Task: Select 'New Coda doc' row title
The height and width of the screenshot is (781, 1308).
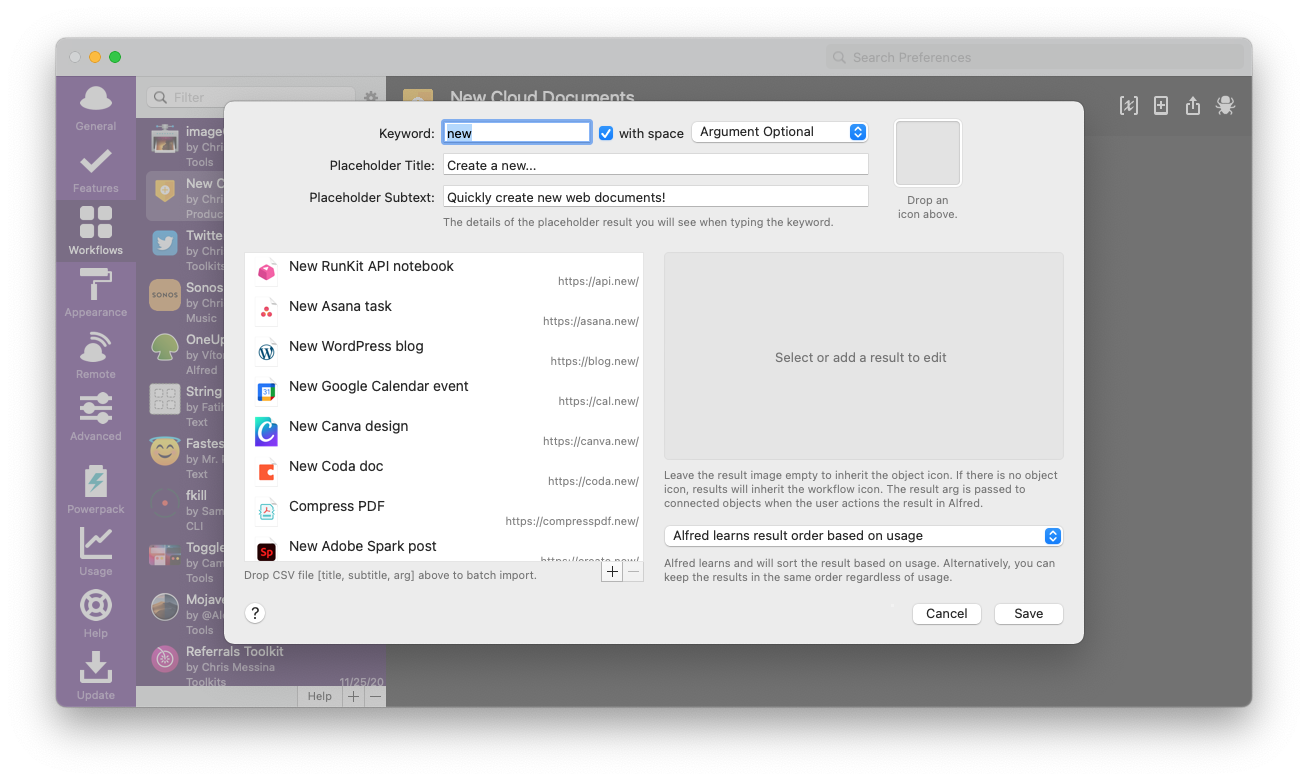Action: point(336,466)
